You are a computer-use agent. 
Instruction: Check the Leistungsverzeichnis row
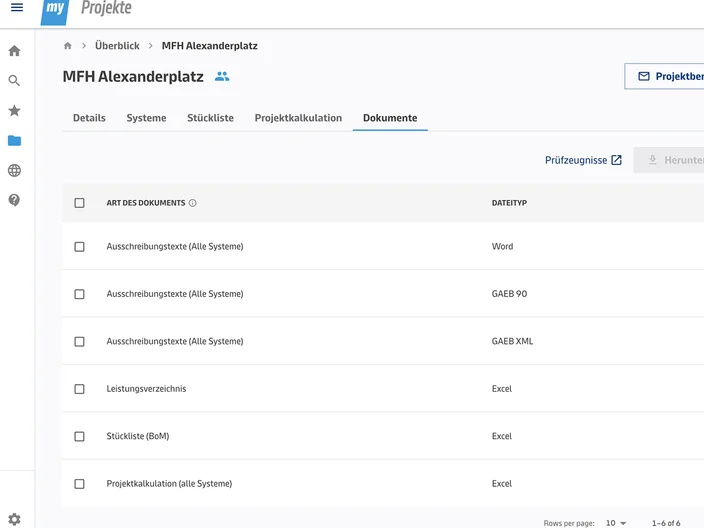tap(79, 389)
